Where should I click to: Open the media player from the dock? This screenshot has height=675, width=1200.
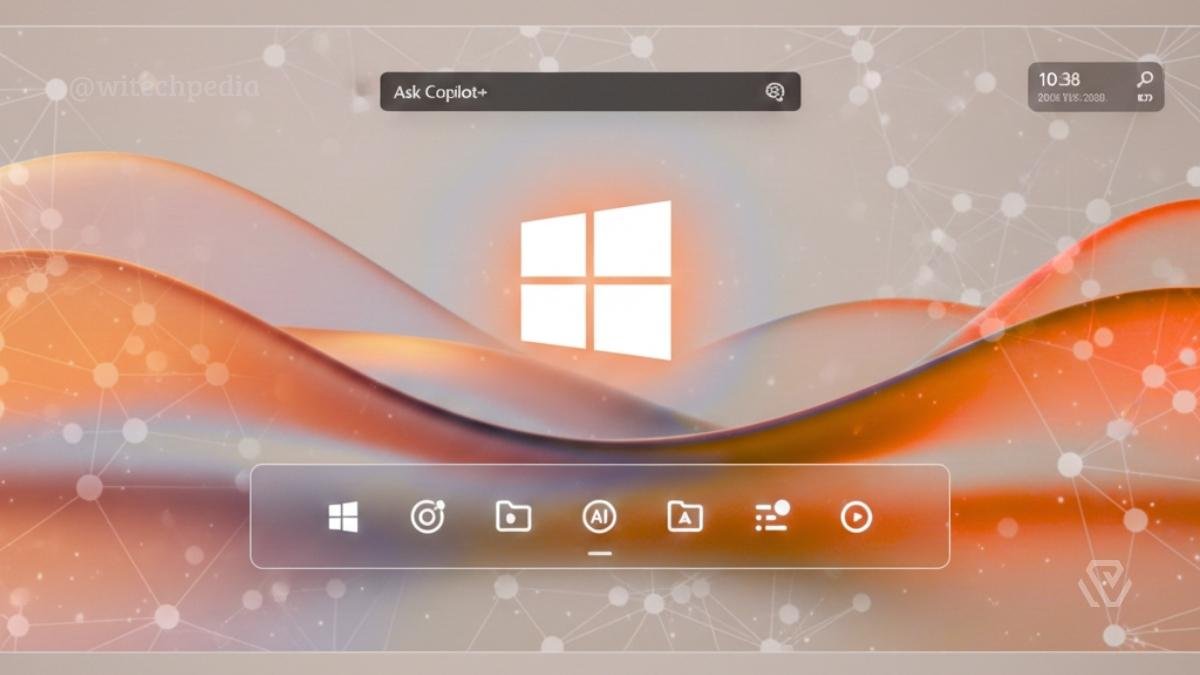(857, 518)
